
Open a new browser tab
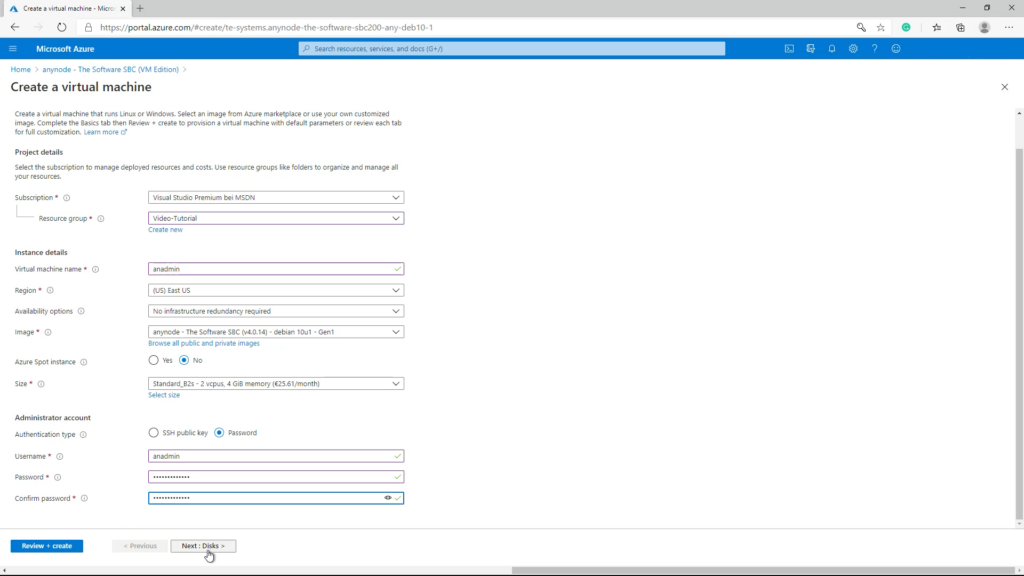[x=140, y=8]
